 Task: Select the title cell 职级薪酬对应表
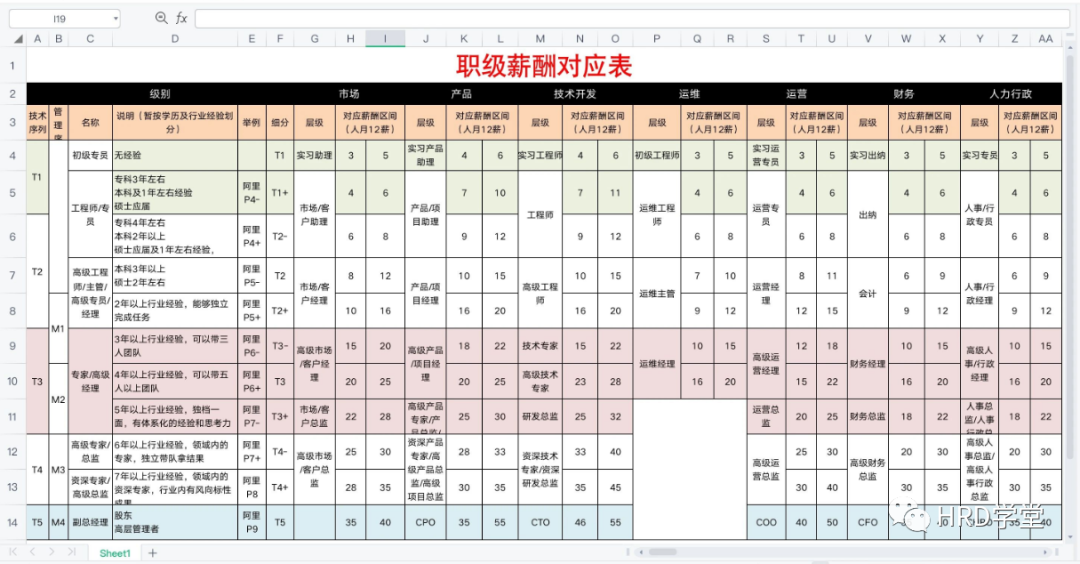click(x=544, y=65)
